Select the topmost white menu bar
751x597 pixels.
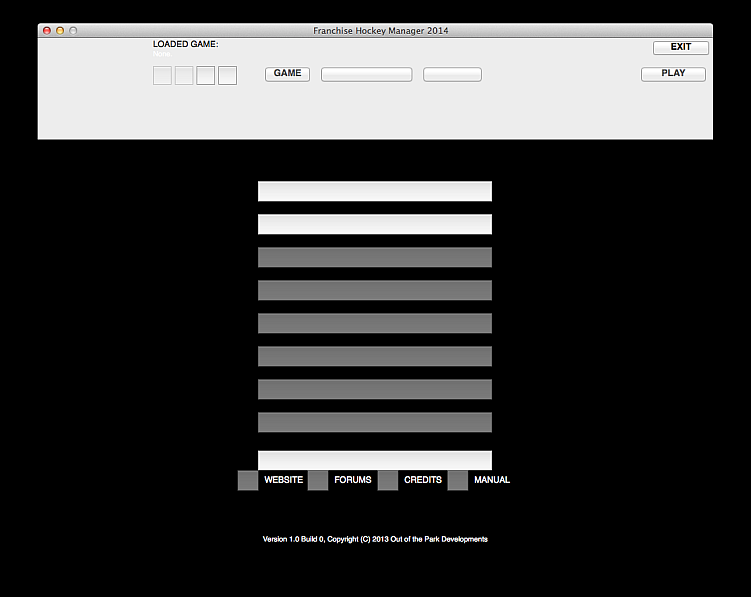click(x=375, y=191)
